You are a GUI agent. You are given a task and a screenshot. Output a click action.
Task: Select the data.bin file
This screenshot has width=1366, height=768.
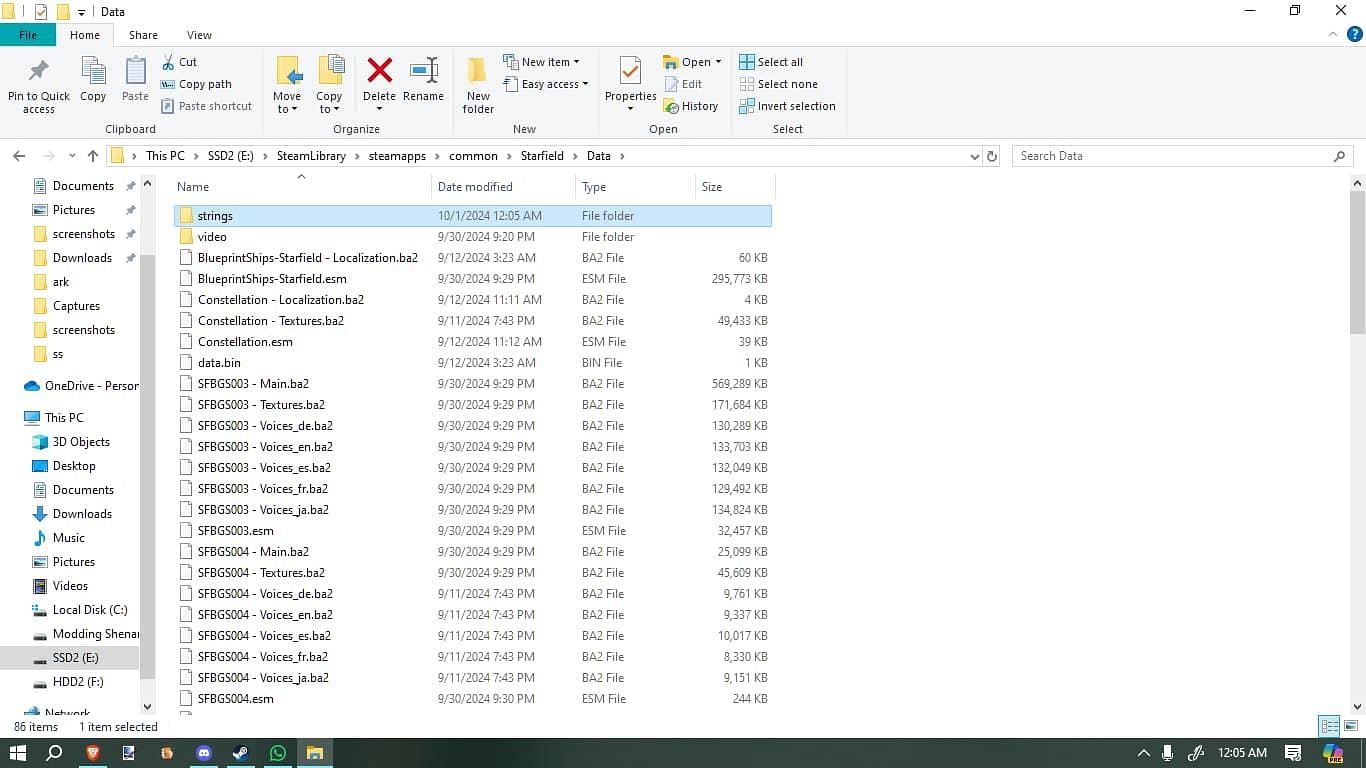pos(472,363)
